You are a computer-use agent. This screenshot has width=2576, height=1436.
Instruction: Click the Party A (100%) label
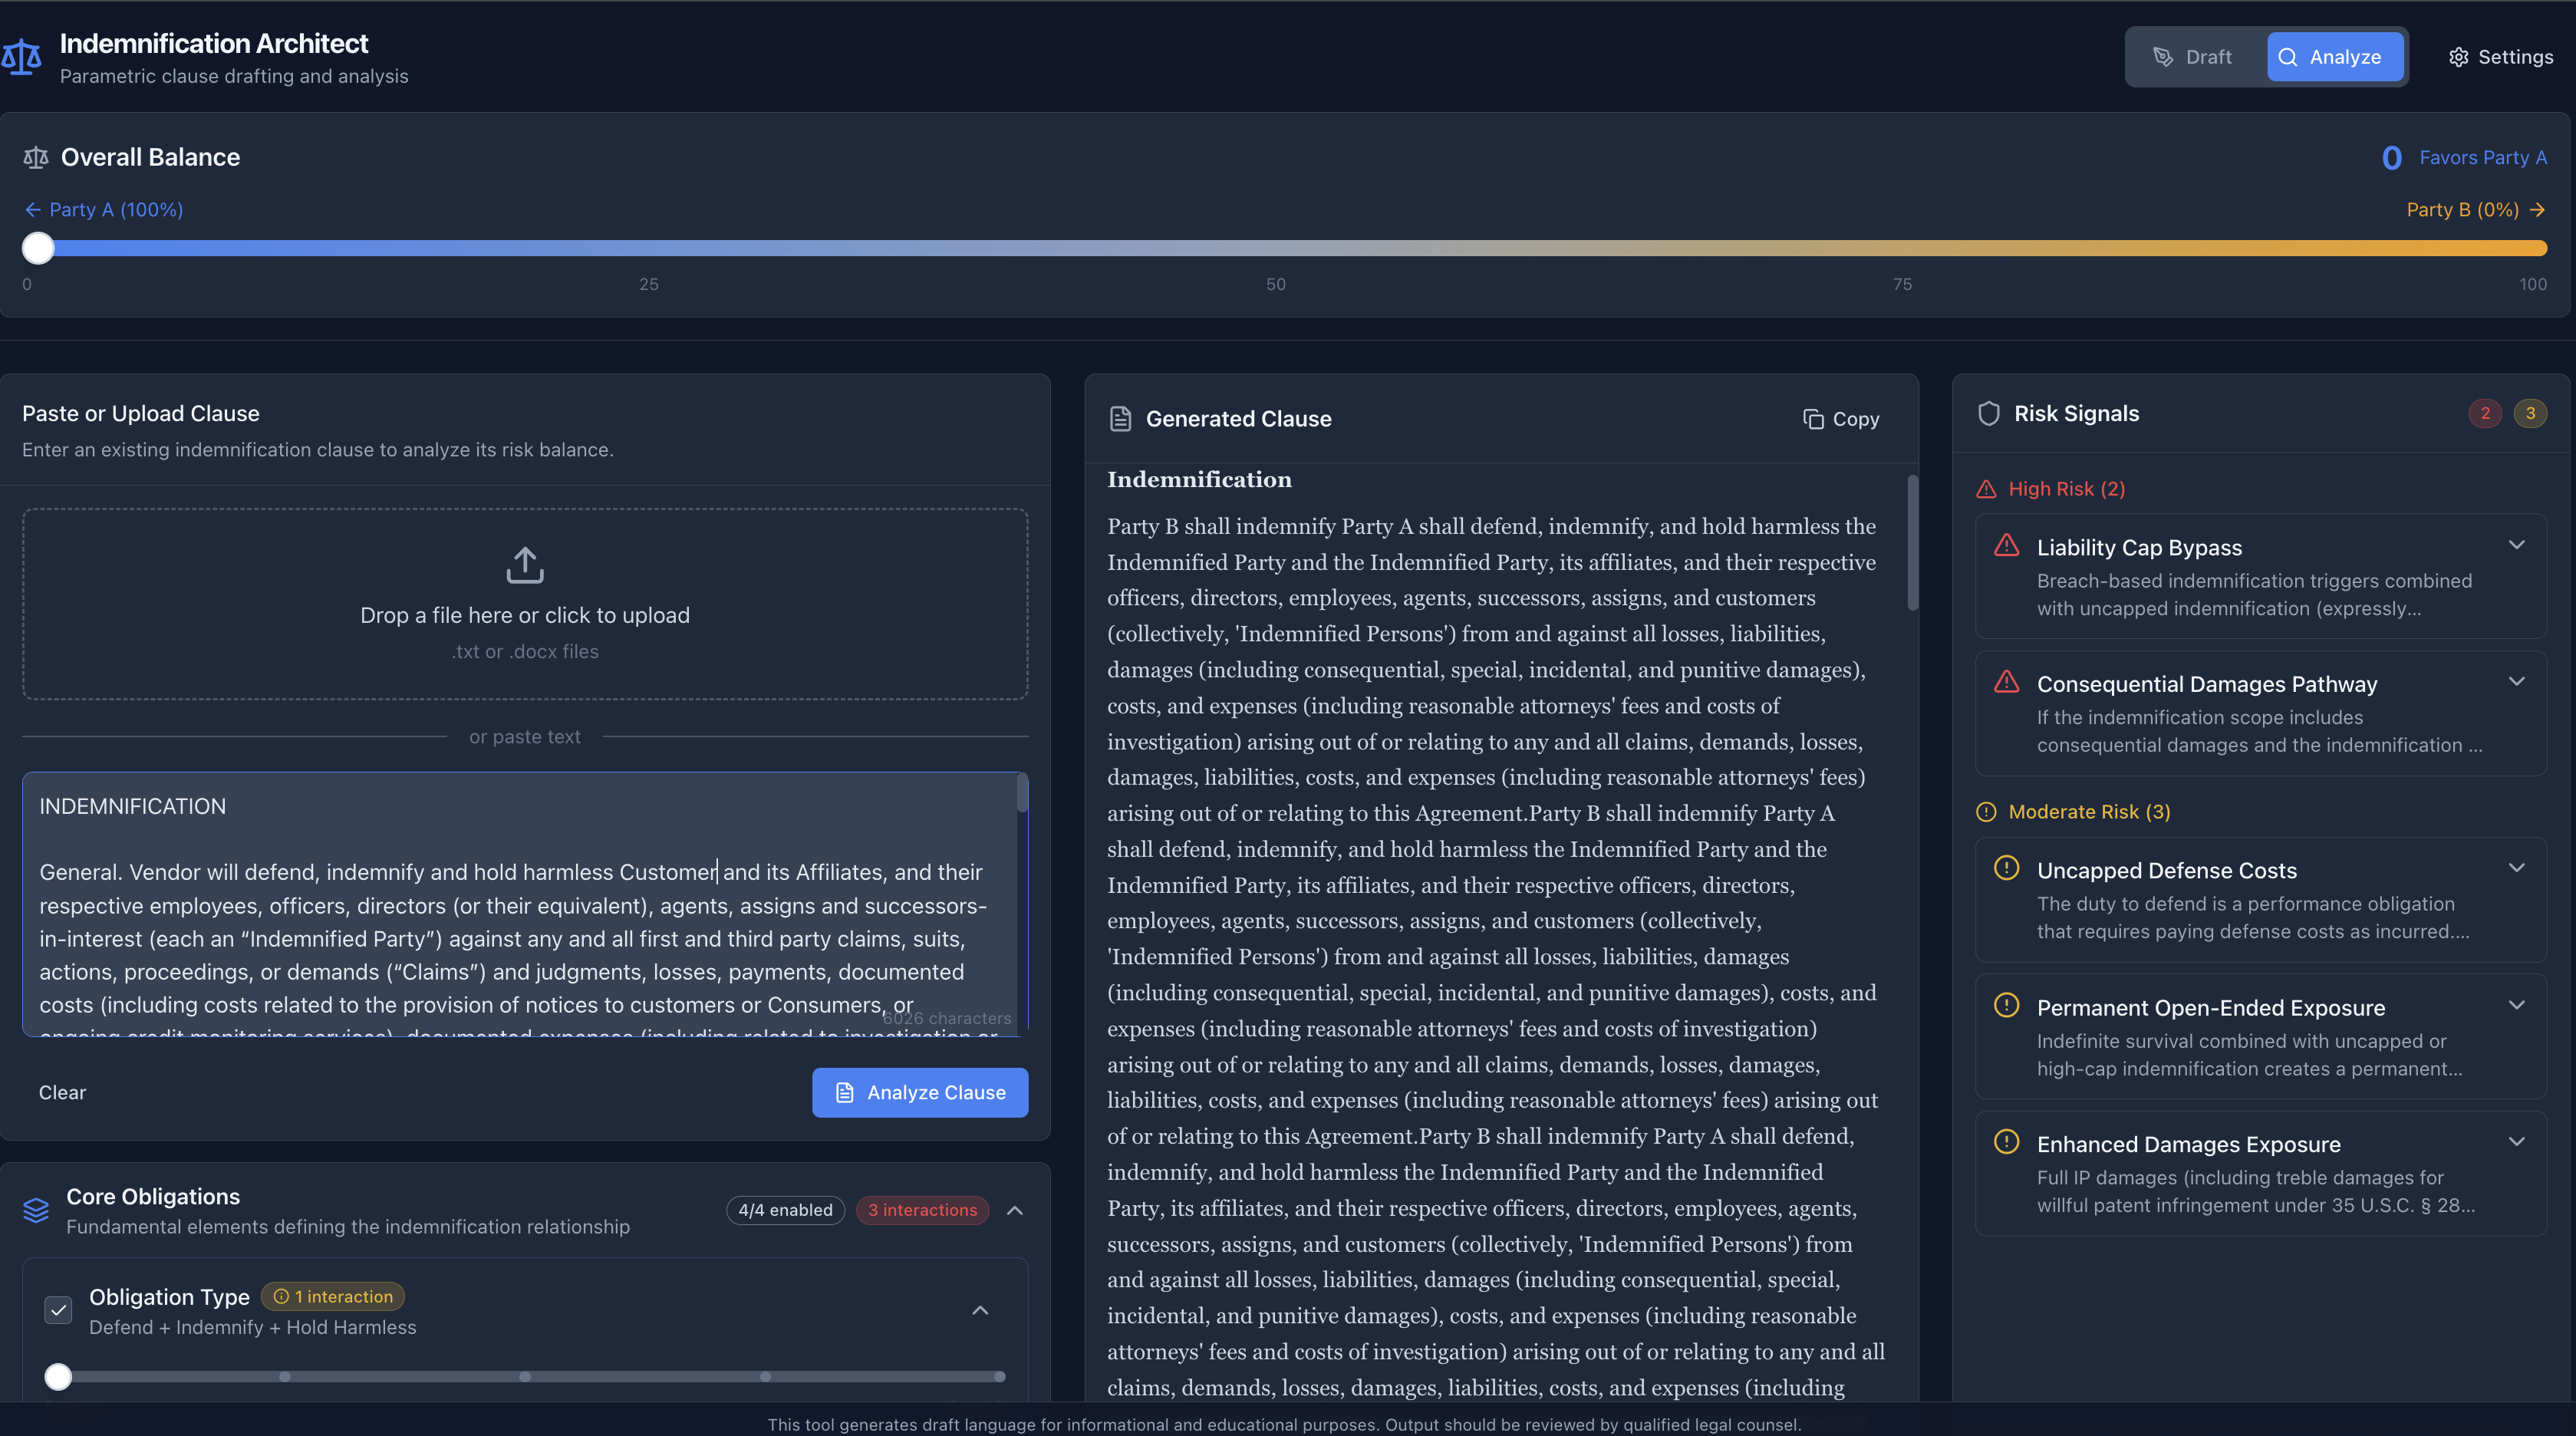(x=116, y=210)
